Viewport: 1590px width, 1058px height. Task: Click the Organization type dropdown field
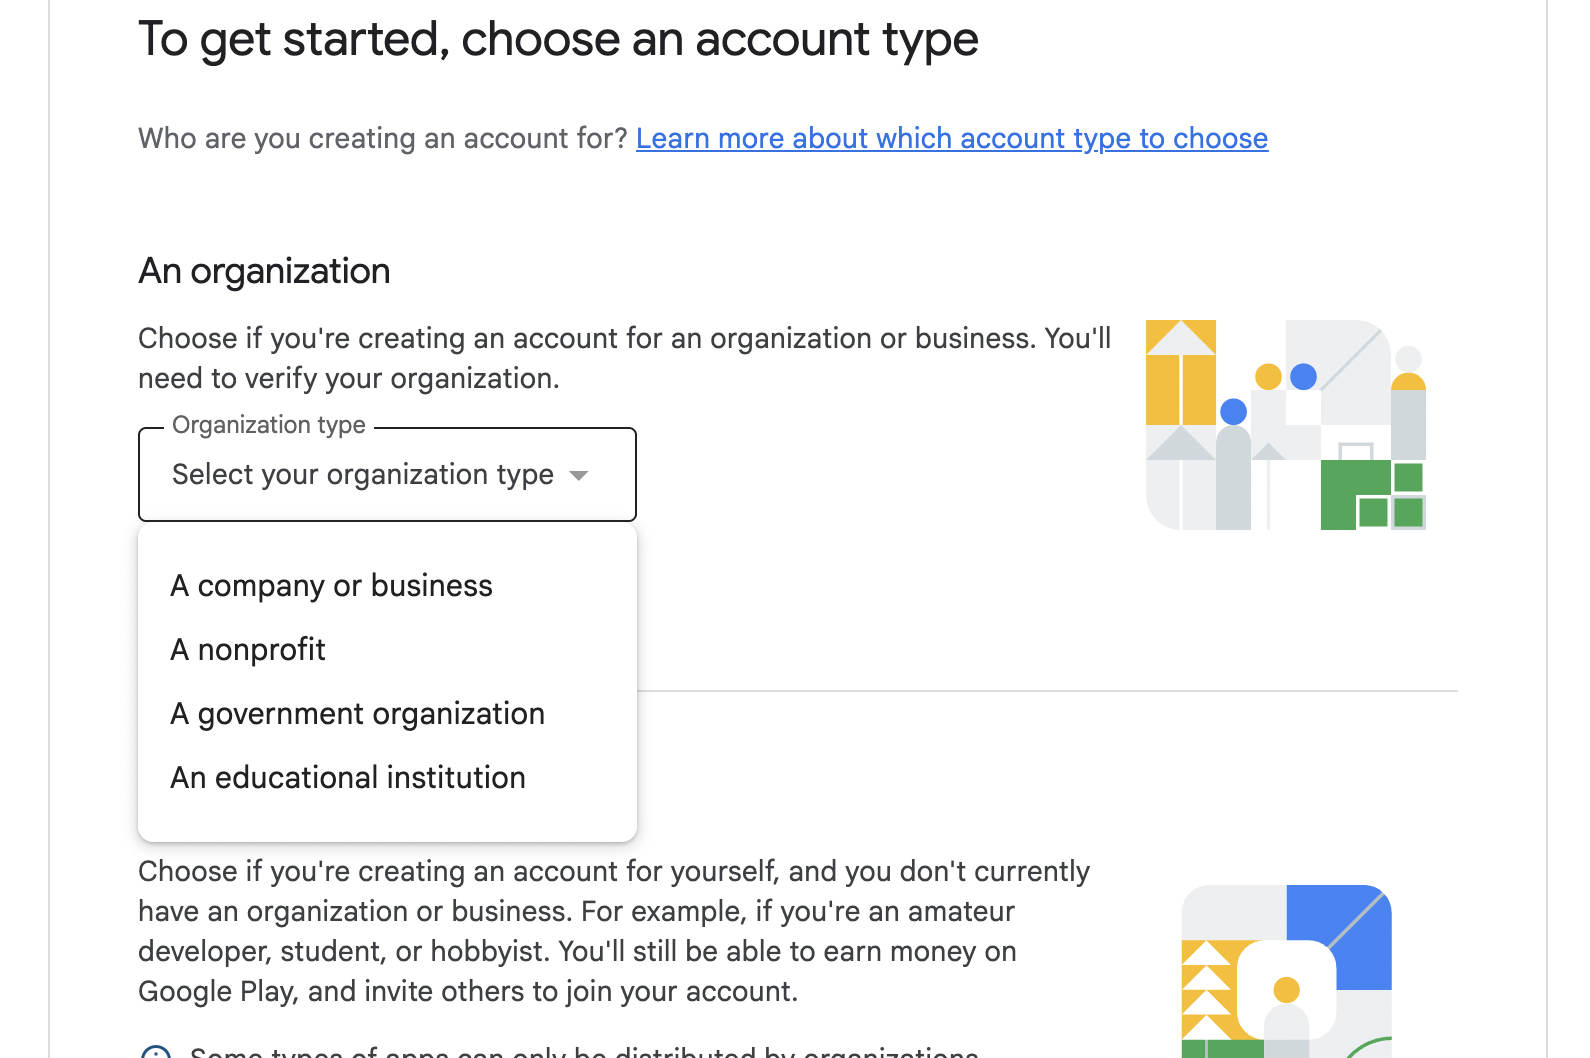(x=362, y=475)
